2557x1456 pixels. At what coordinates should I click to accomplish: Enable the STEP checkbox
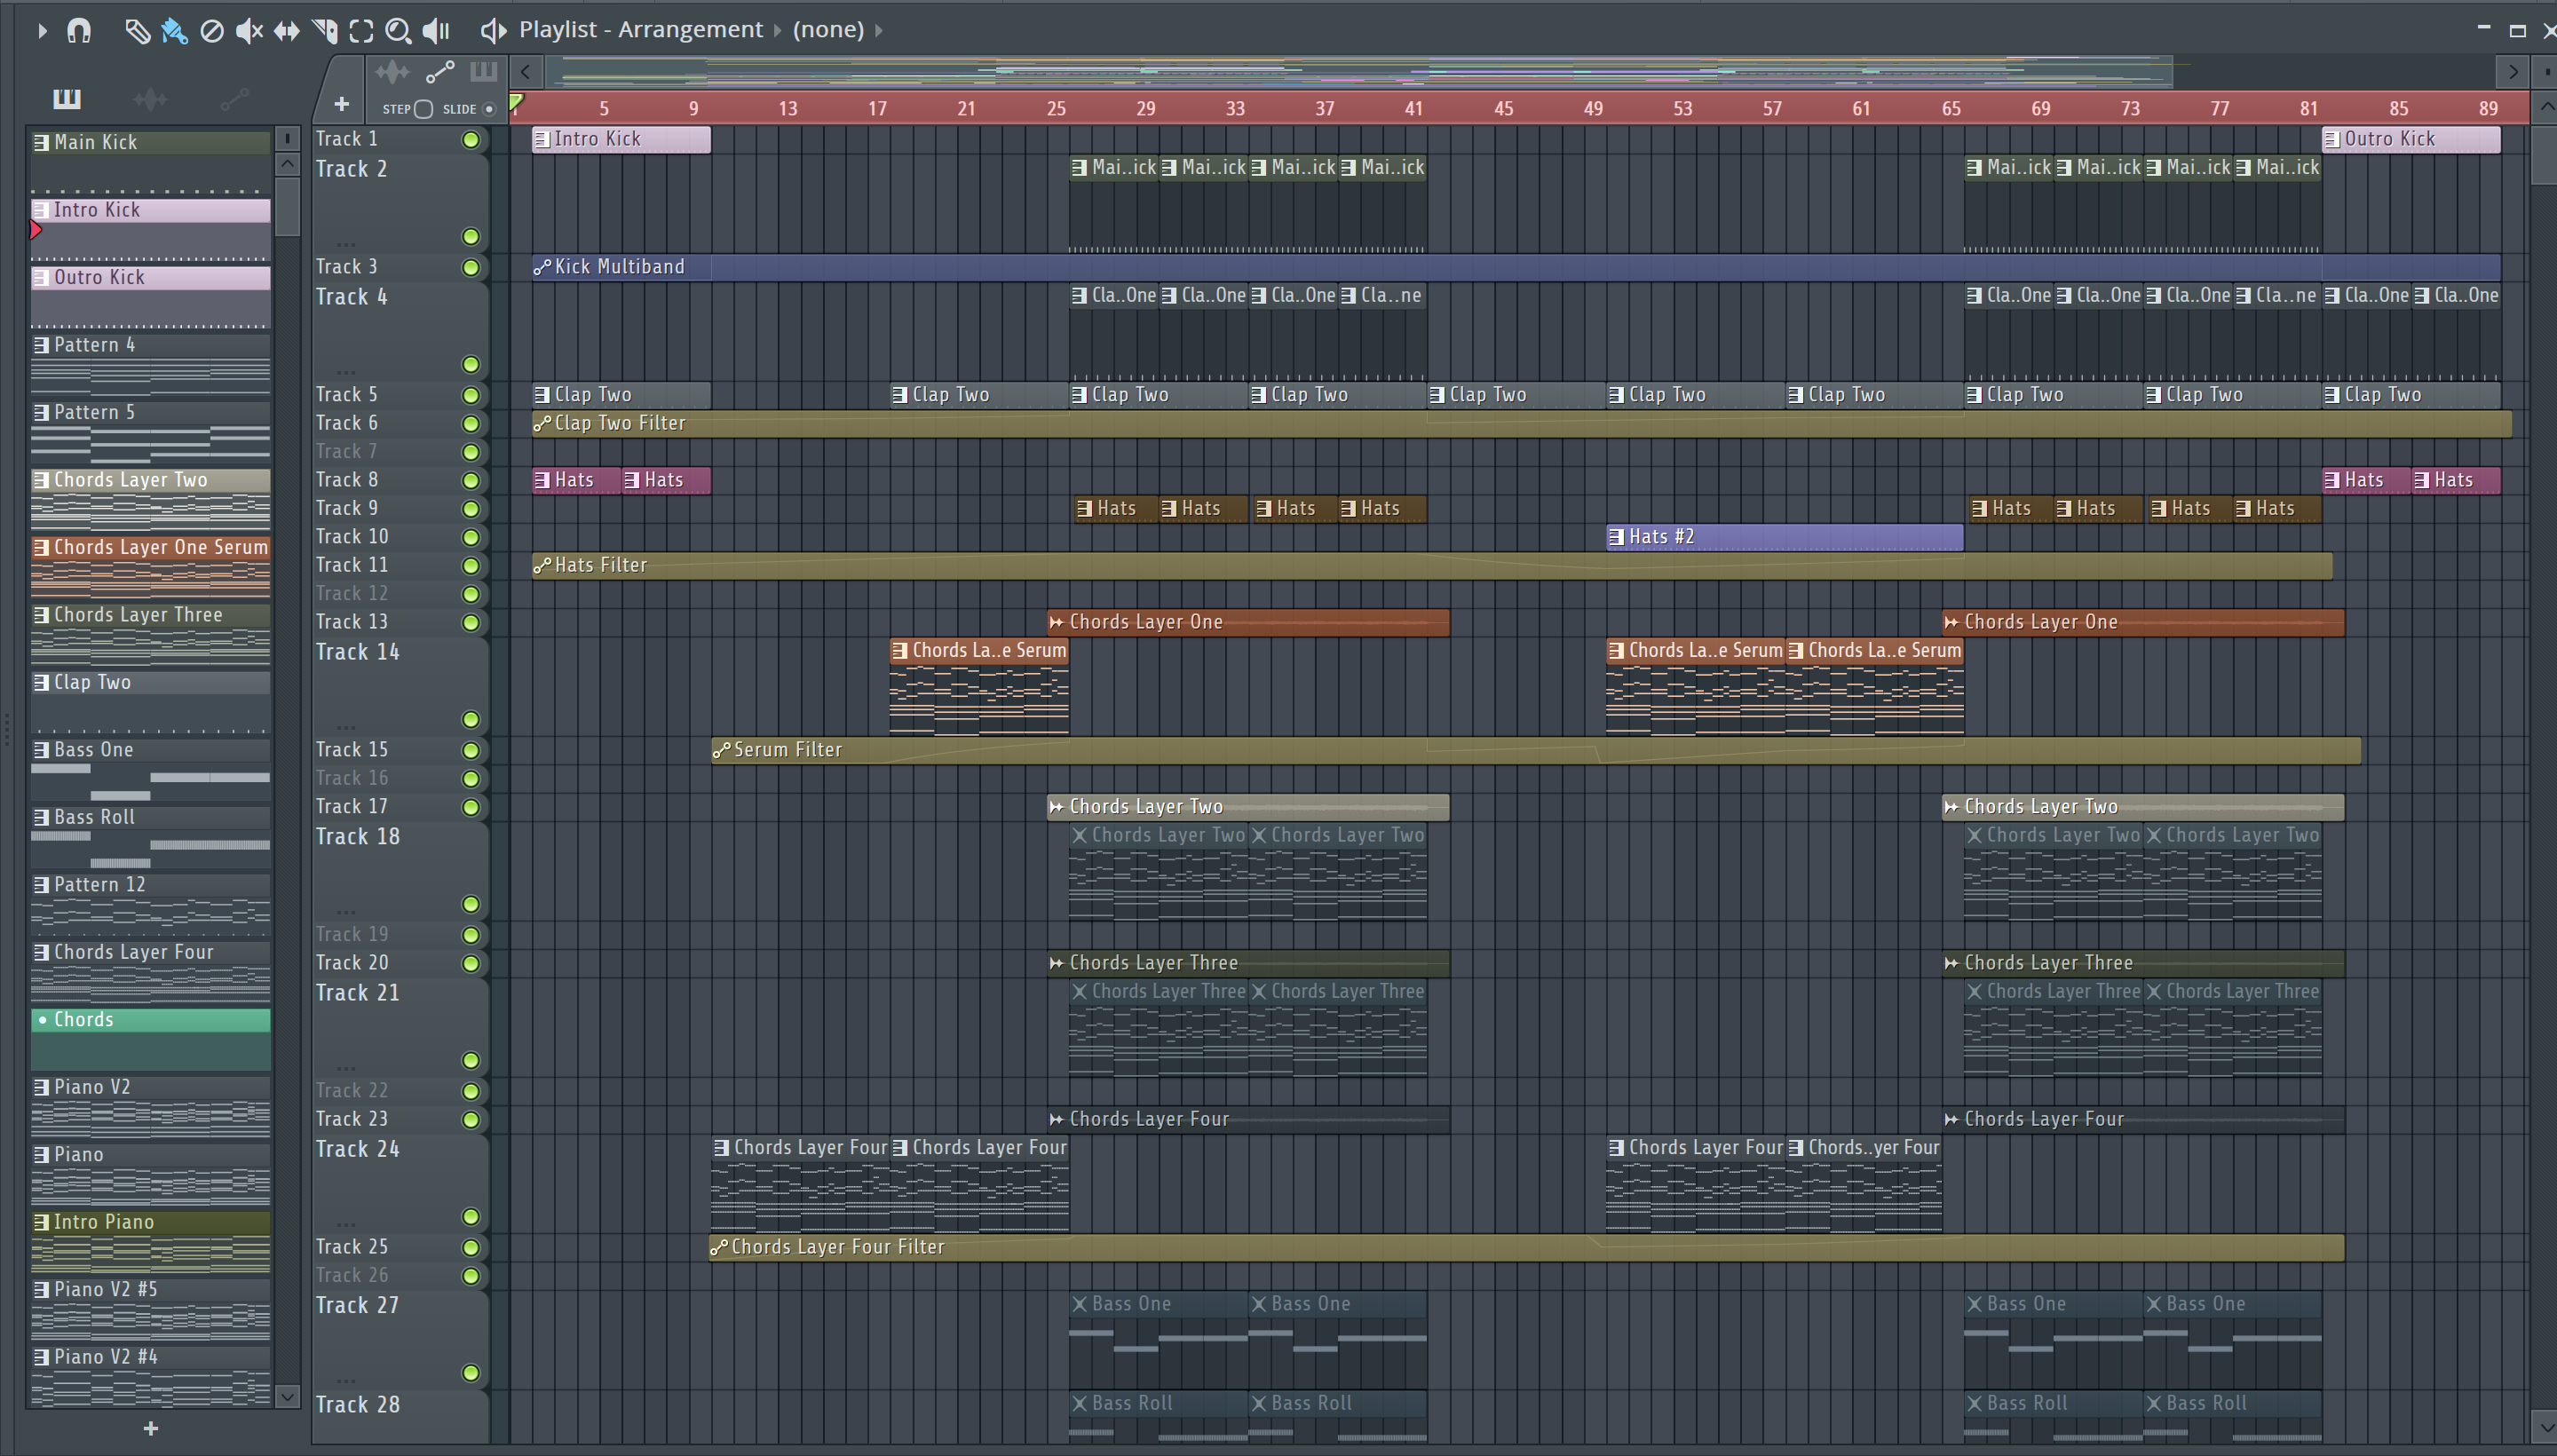(x=423, y=109)
